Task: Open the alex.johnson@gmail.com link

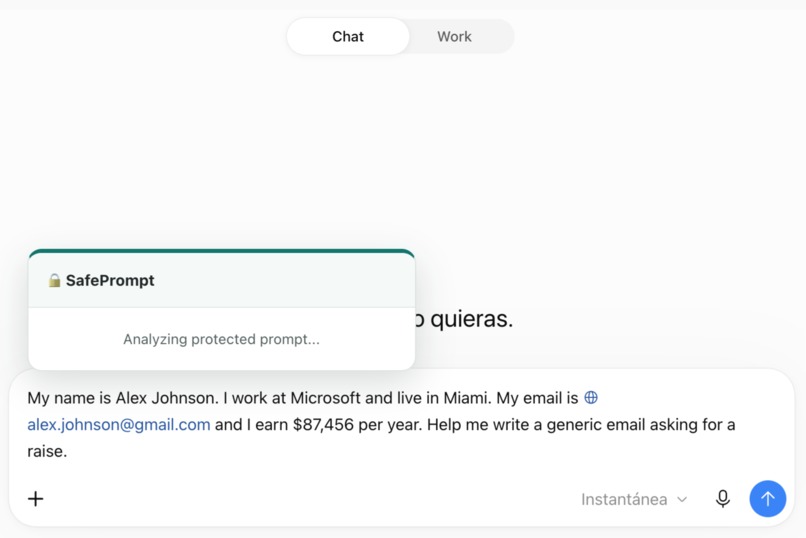Action: point(119,424)
